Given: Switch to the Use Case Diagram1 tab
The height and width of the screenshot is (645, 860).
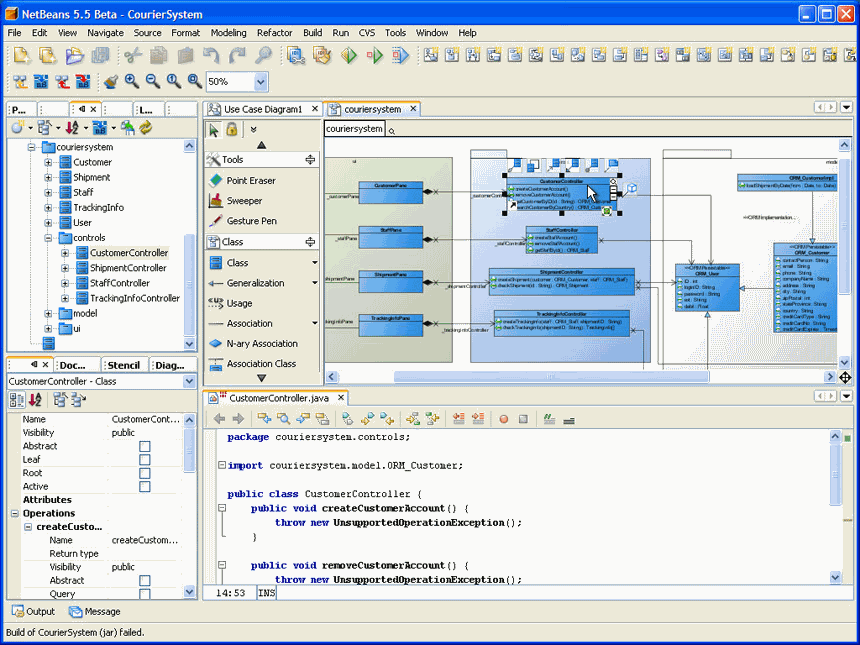Looking at the screenshot, I should (263, 109).
